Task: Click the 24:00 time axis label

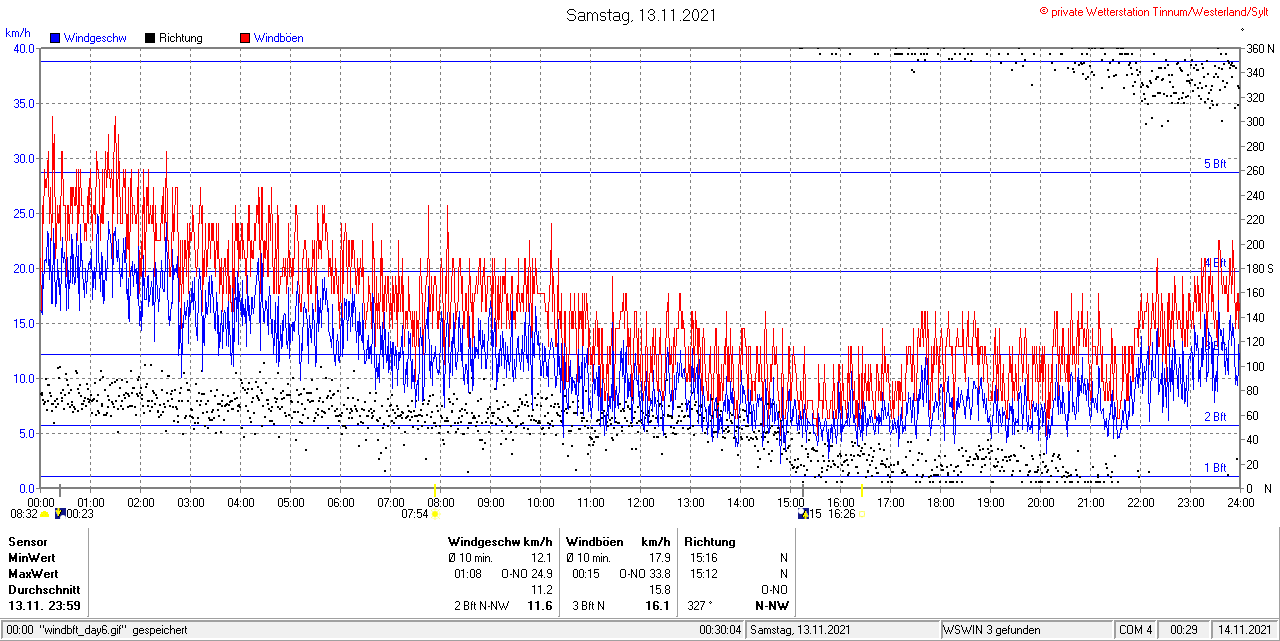Action: [x=1241, y=503]
